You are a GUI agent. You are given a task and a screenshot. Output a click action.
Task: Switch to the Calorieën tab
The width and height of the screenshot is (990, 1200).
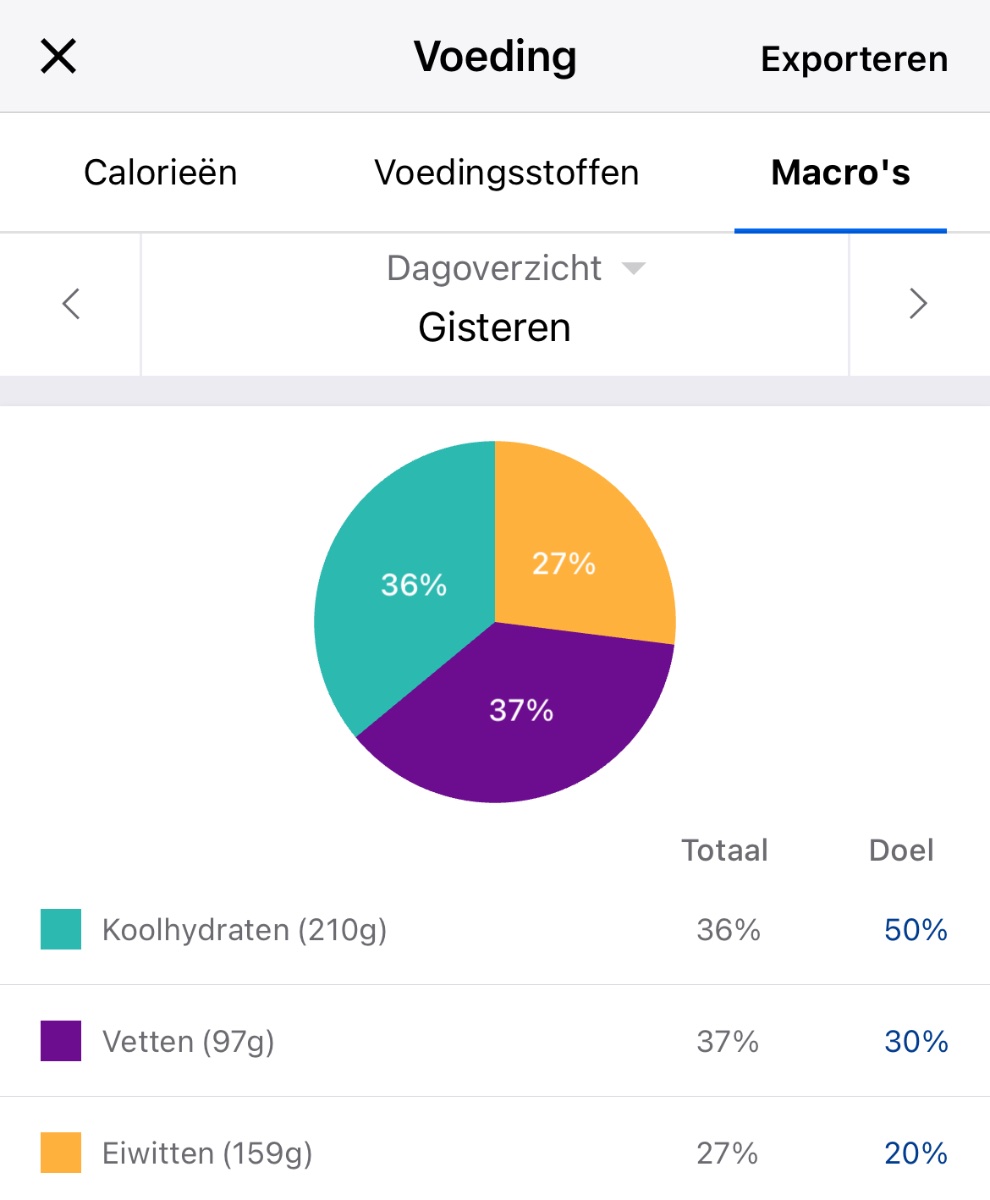[x=160, y=173]
